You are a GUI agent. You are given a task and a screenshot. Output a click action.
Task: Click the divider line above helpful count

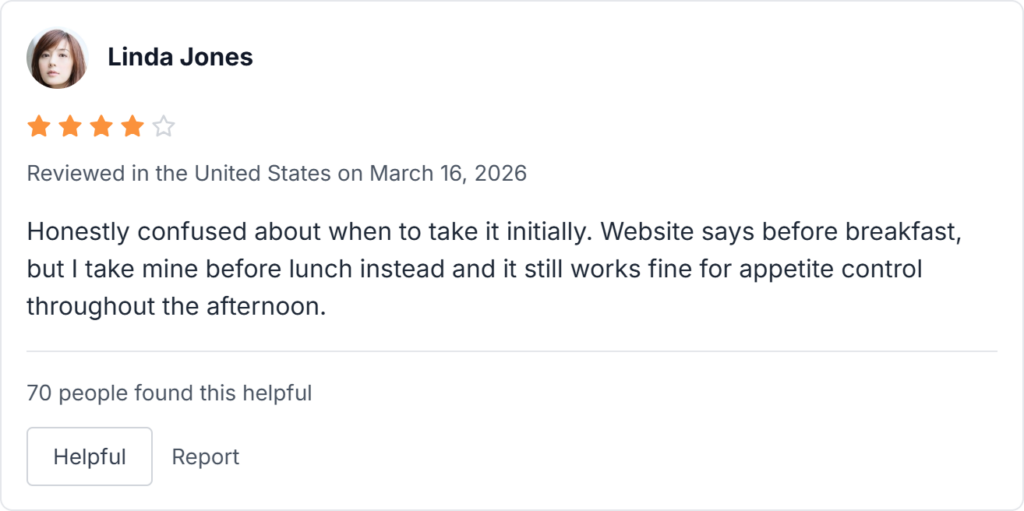[x=511, y=351]
